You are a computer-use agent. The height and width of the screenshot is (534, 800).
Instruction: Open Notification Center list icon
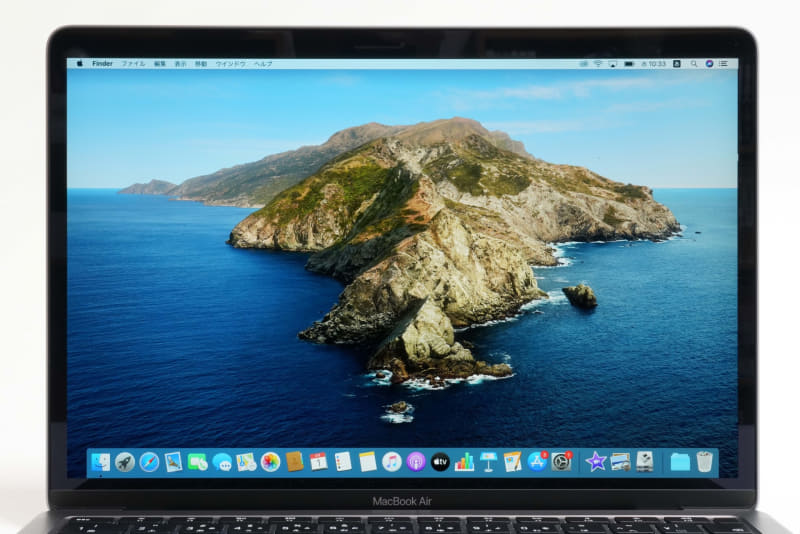coord(723,64)
